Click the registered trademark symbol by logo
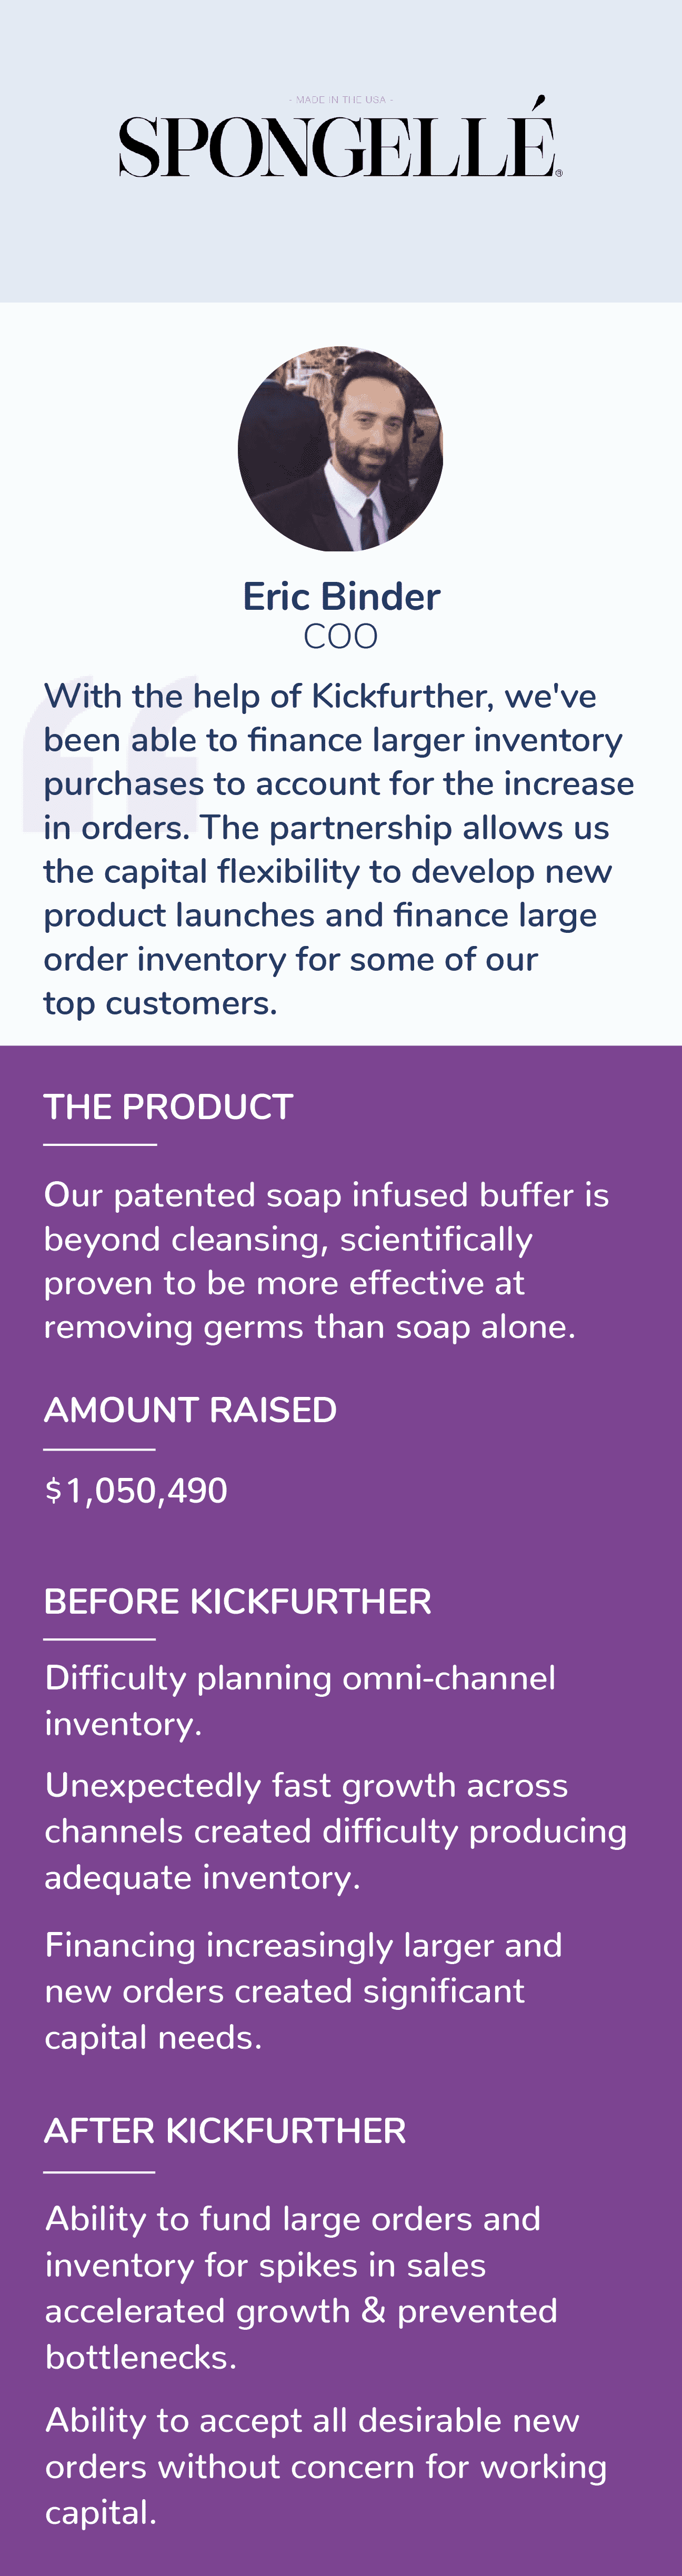Screen dimensions: 682x2576 click(x=558, y=173)
